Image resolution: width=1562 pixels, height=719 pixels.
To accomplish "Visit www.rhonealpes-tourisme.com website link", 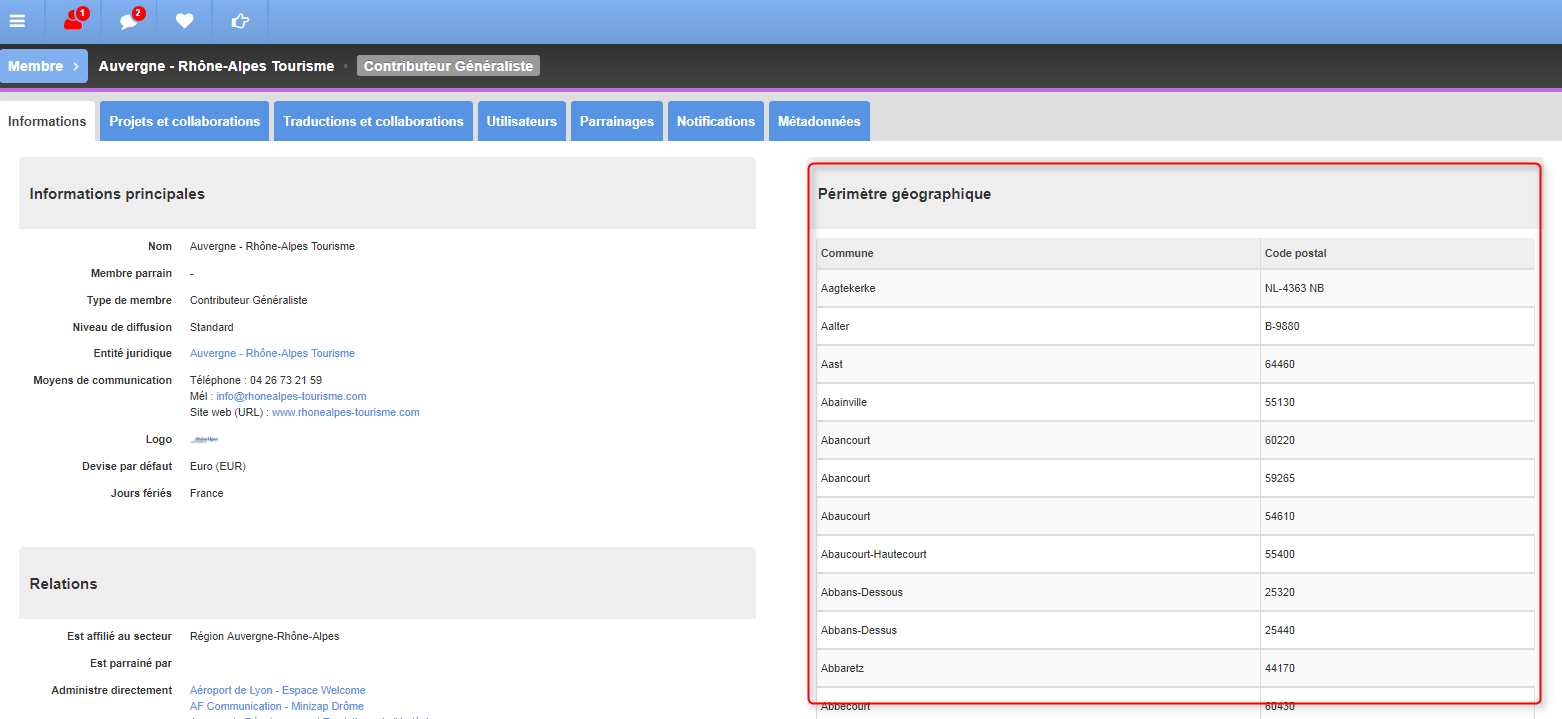I will 346,412.
